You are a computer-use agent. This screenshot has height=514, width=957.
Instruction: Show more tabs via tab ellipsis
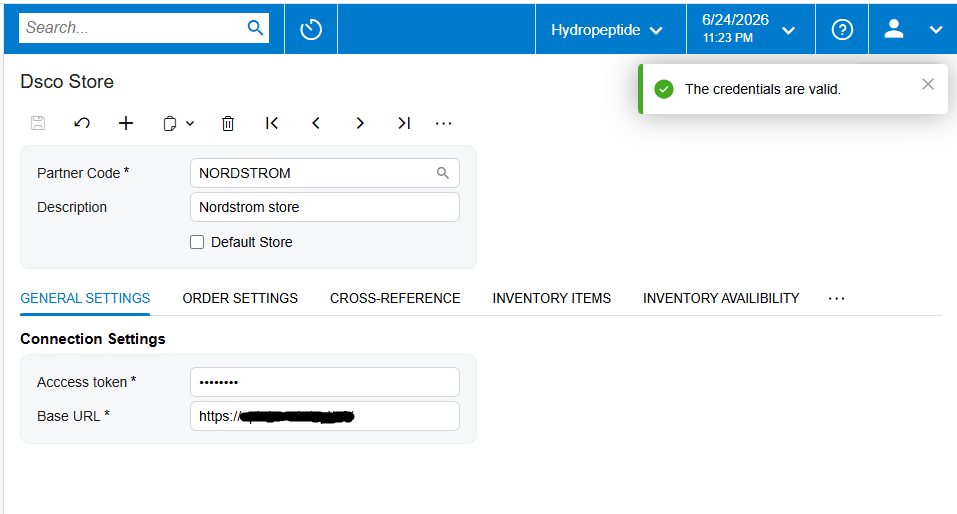click(x=836, y=299)
